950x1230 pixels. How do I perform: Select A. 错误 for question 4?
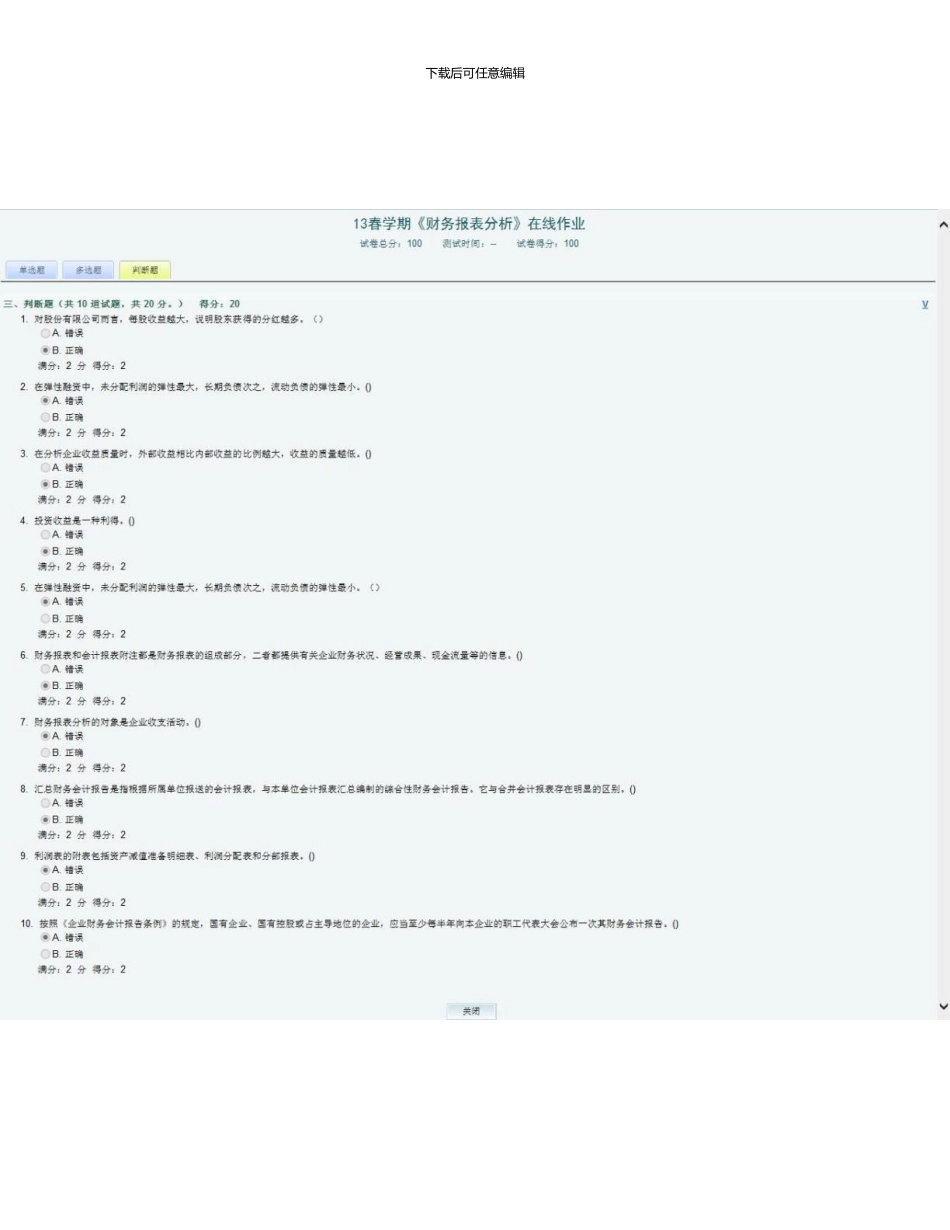click(x=45, y=534)
